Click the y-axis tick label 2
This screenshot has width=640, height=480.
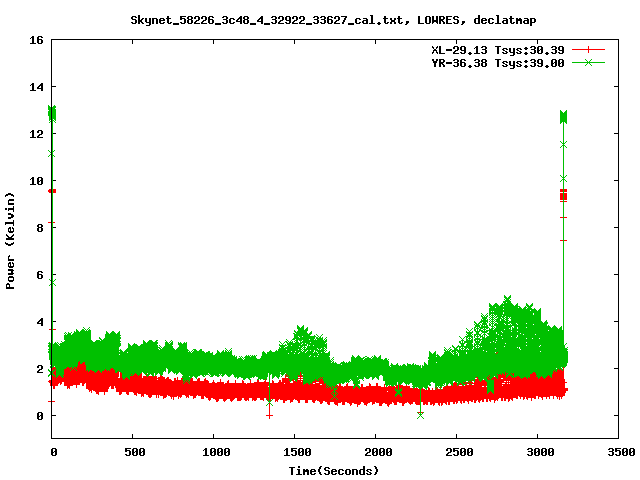pos(40,369)
